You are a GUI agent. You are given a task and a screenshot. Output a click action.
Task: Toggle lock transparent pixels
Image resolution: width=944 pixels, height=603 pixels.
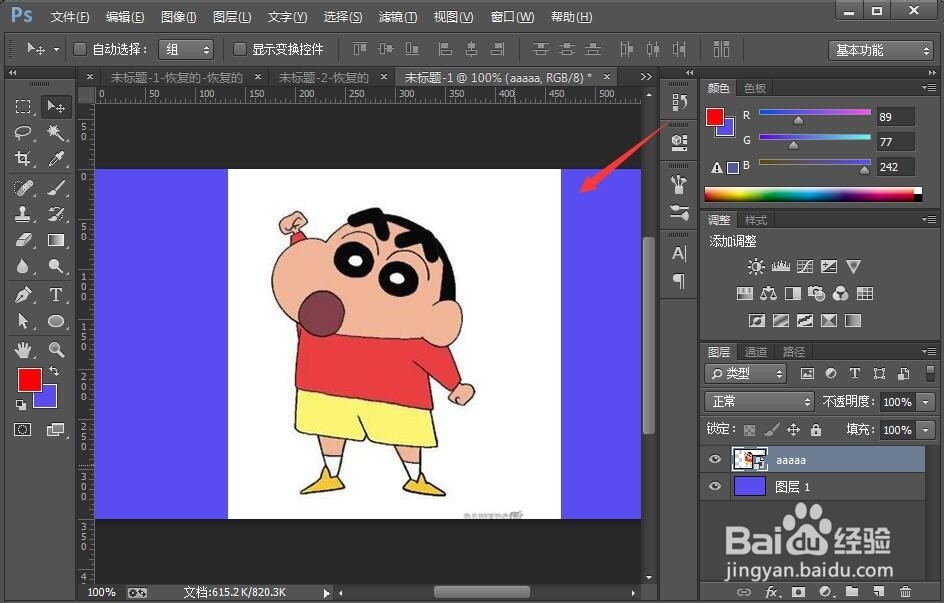coord(750,430)
